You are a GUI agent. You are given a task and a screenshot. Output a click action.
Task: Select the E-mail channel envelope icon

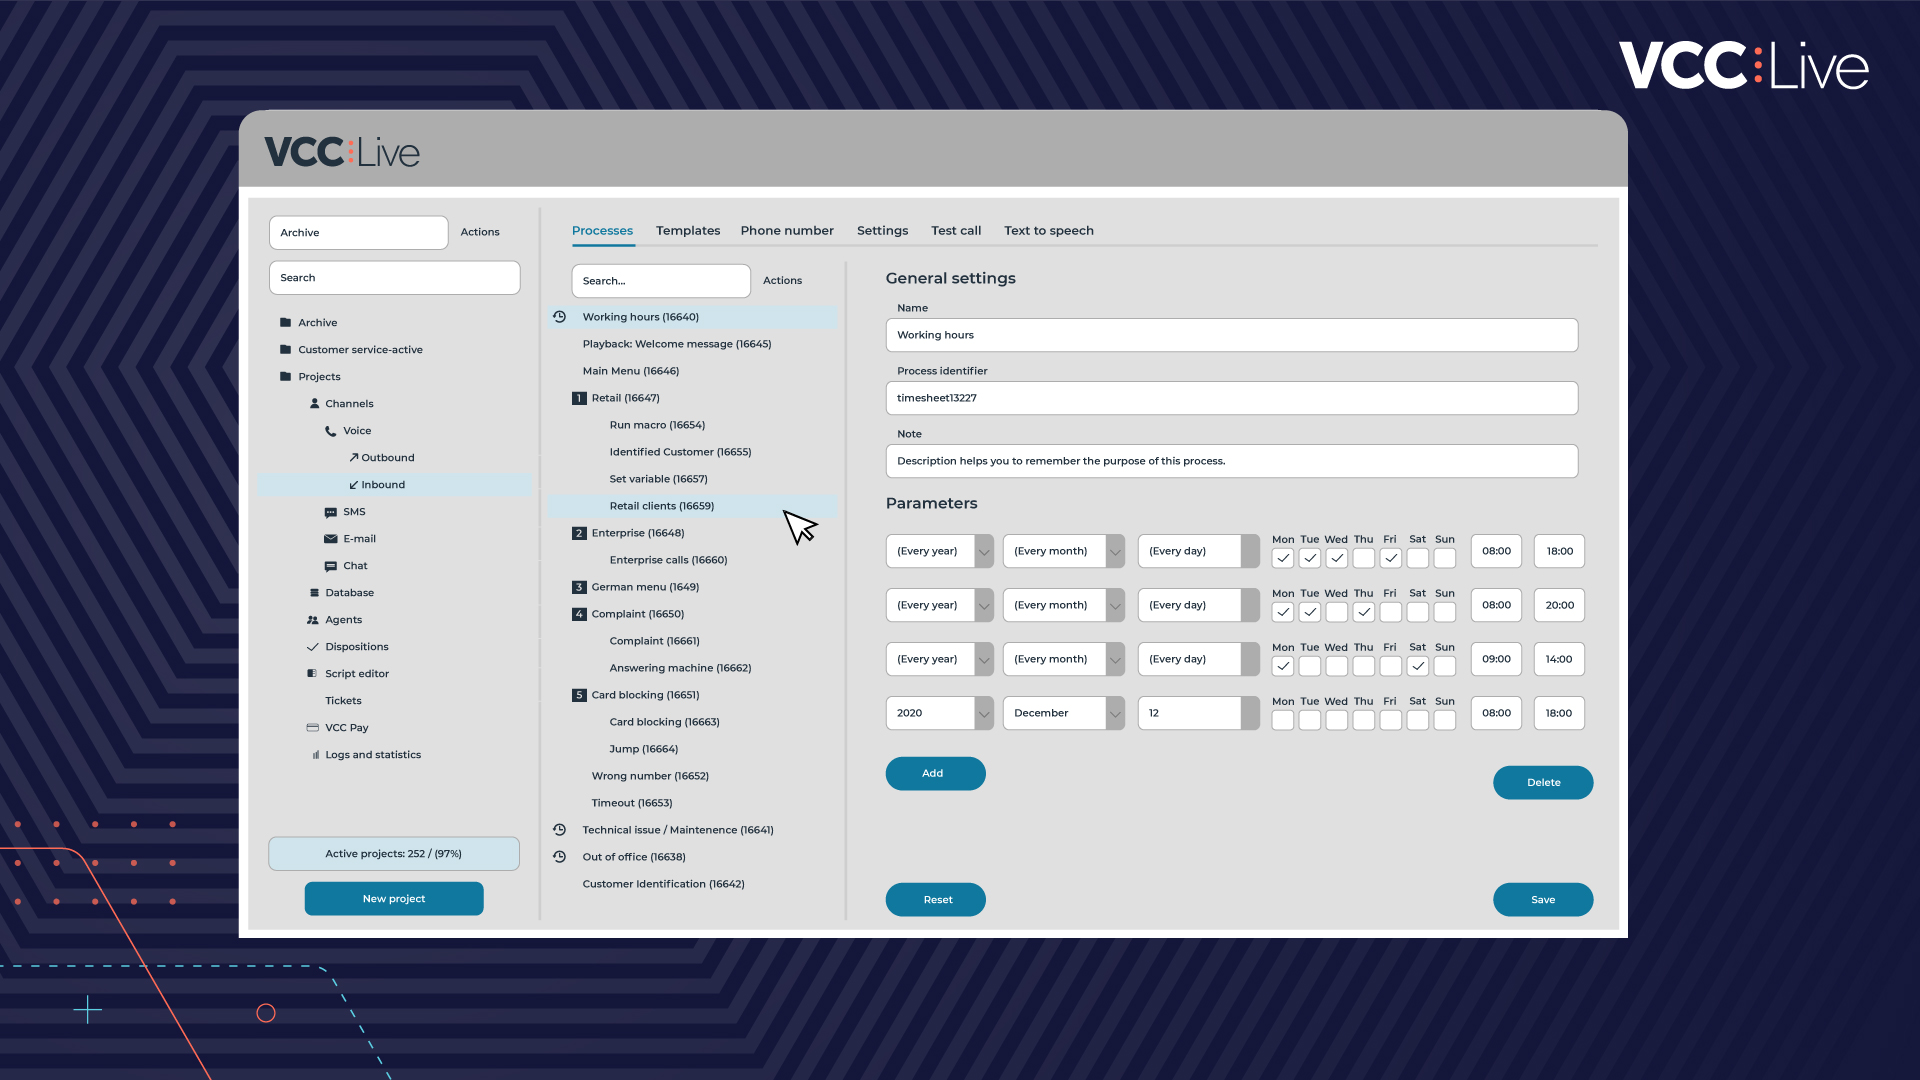tap(331, 538)
